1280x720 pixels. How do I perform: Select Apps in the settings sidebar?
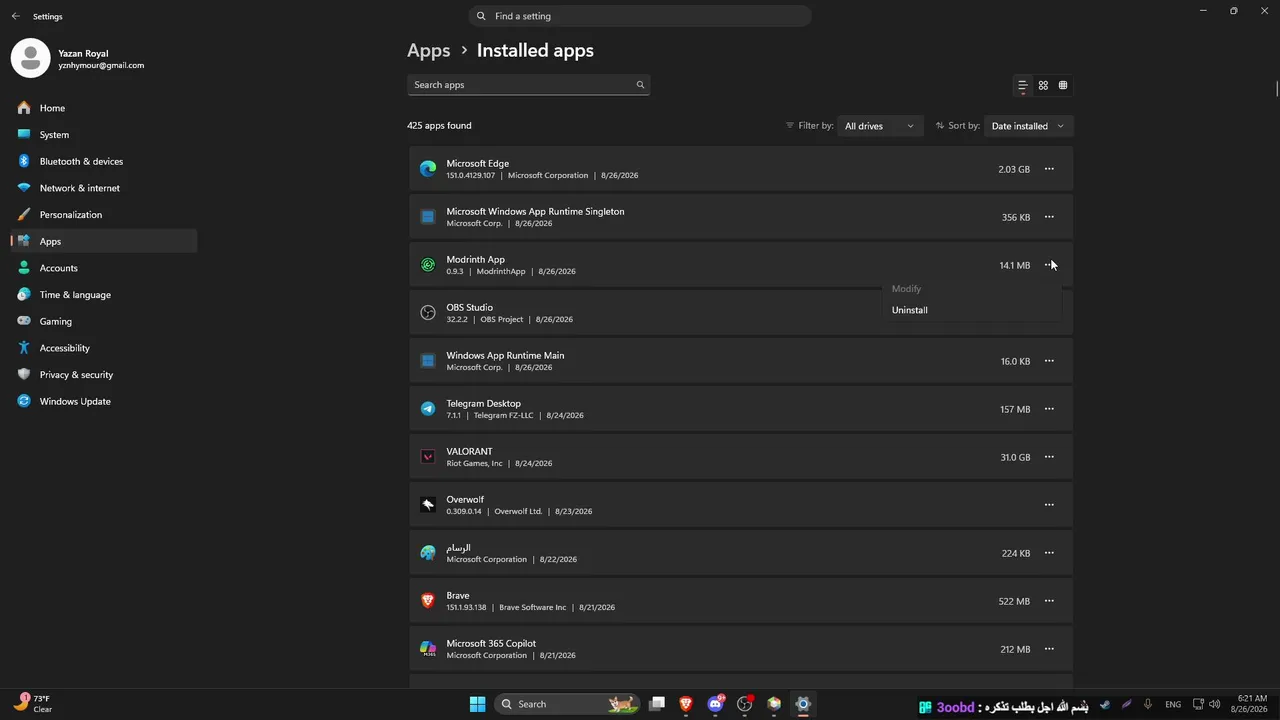(104, 241)
